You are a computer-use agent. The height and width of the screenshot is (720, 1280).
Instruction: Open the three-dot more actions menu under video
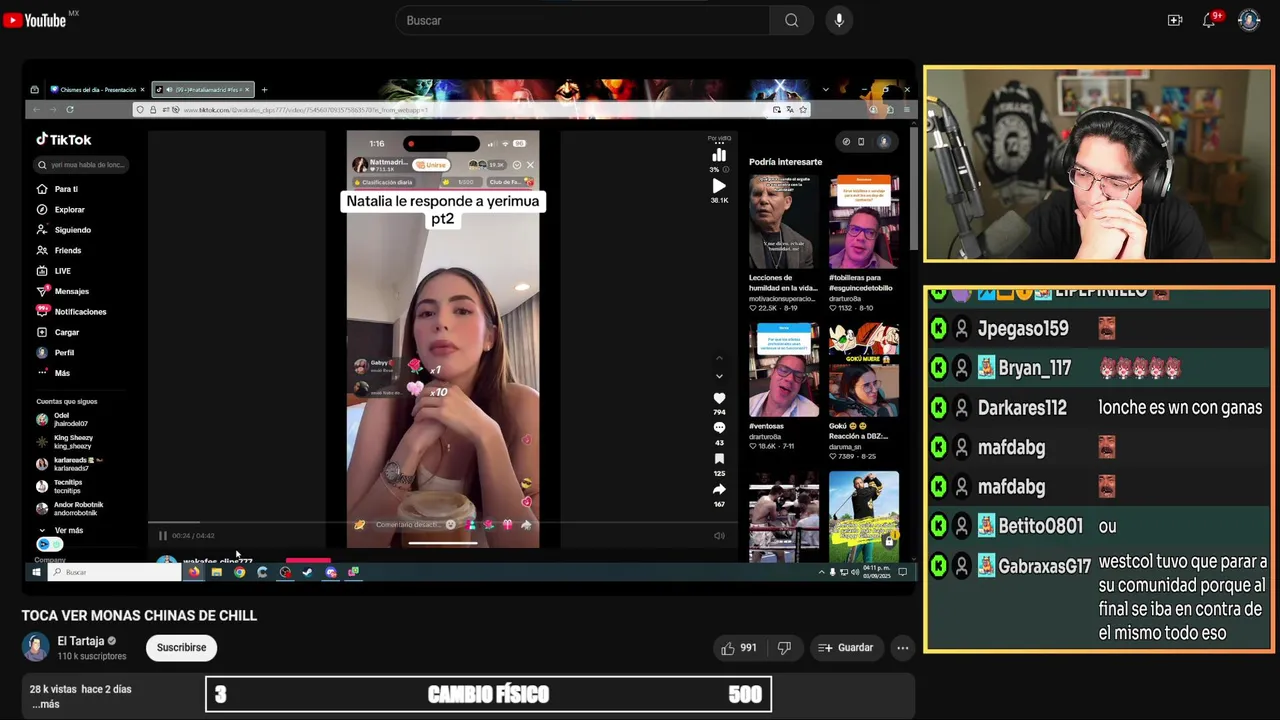[902, 648]
